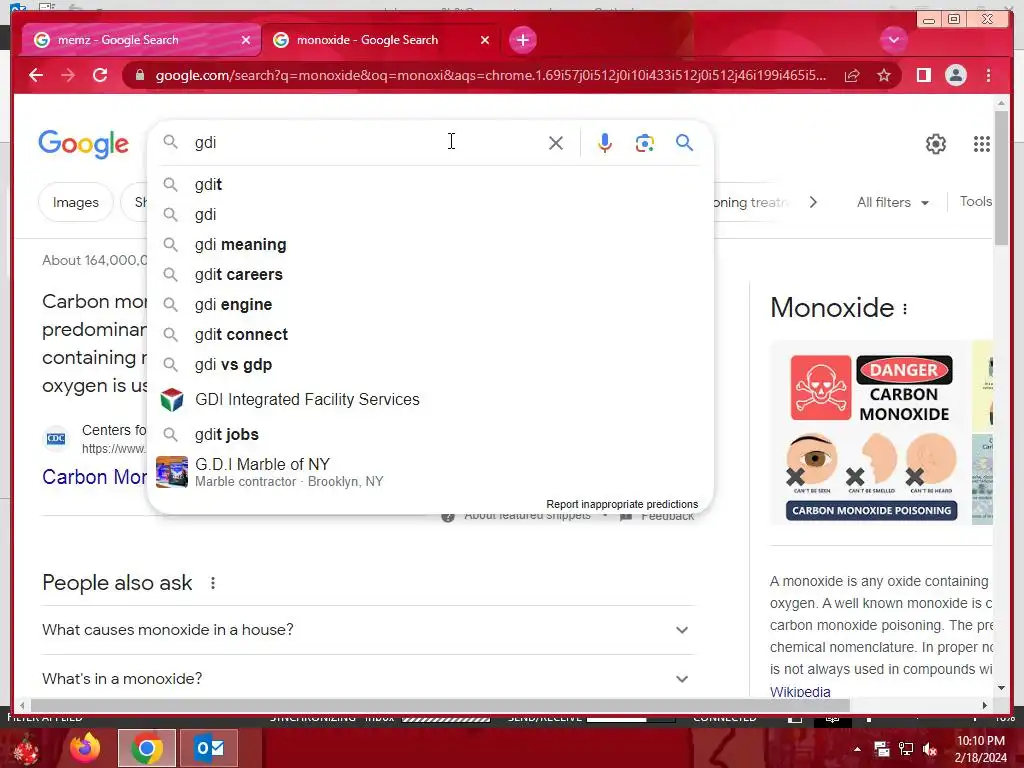Choose GDI Integrated Facility Services suggestion

(430, 400)
